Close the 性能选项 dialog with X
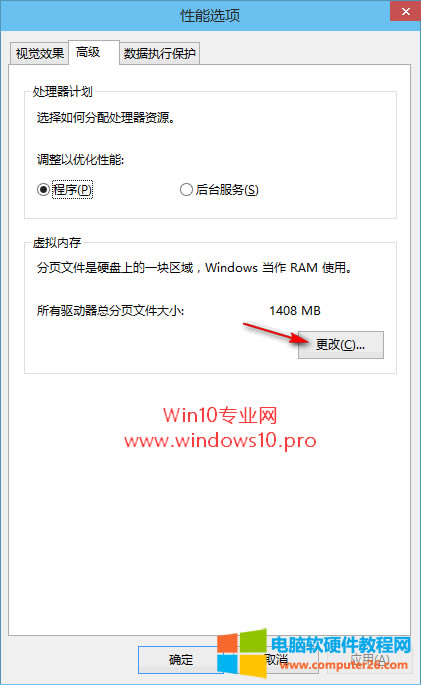Screen dimensions: 421x685 405,11
